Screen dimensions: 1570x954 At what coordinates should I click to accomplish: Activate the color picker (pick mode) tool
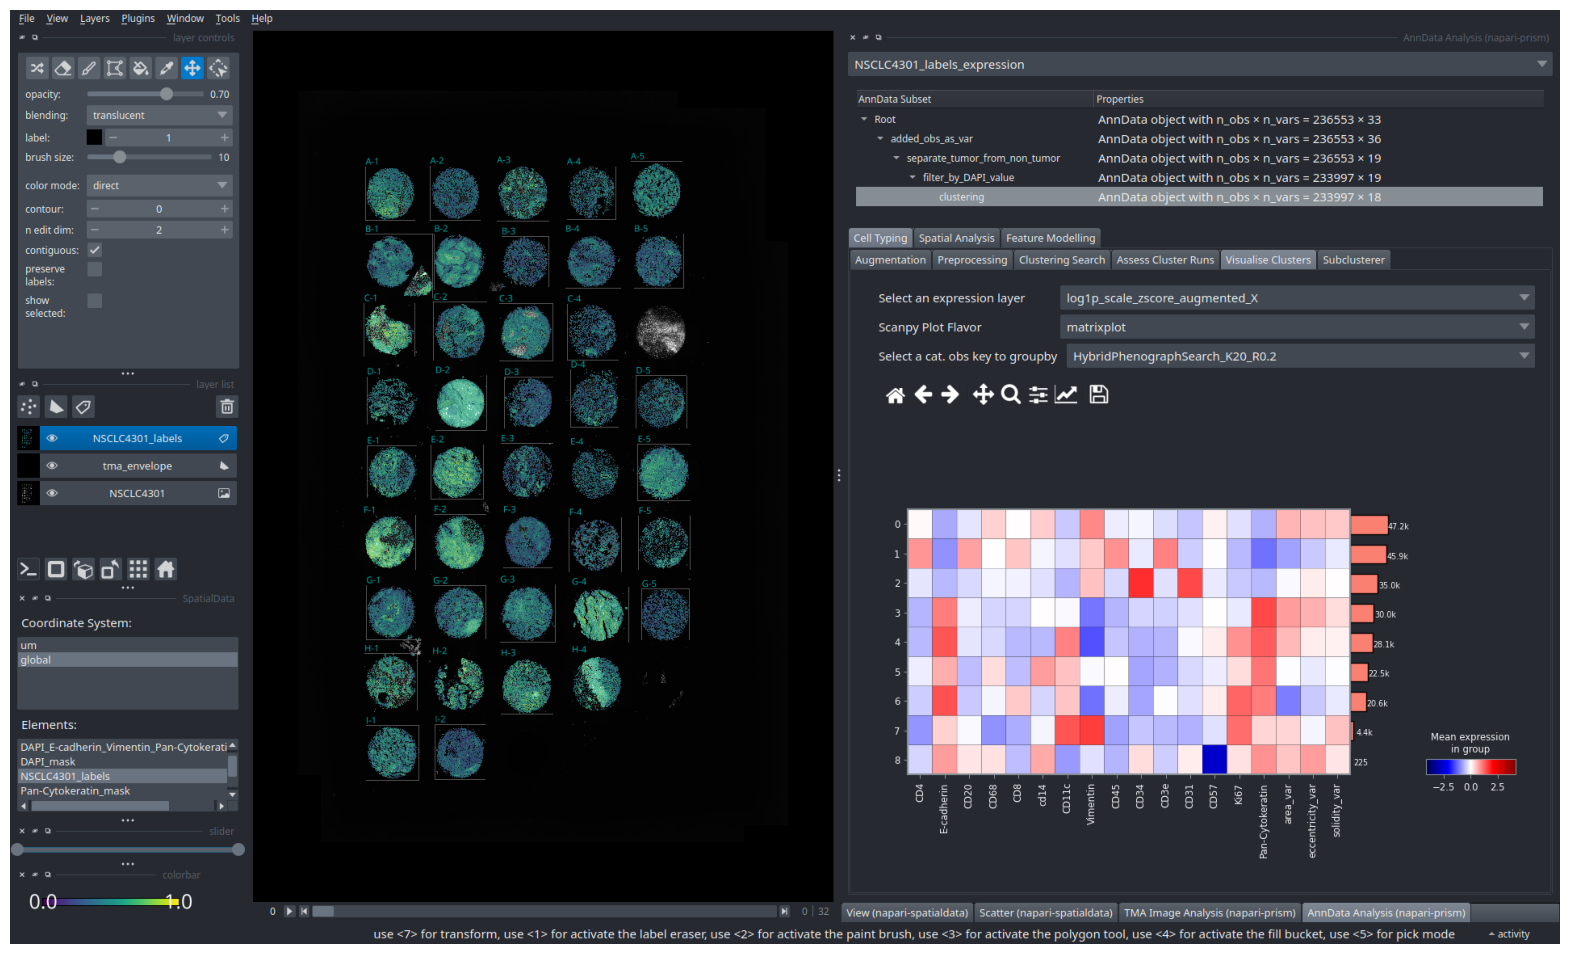(x=167, y=68)
